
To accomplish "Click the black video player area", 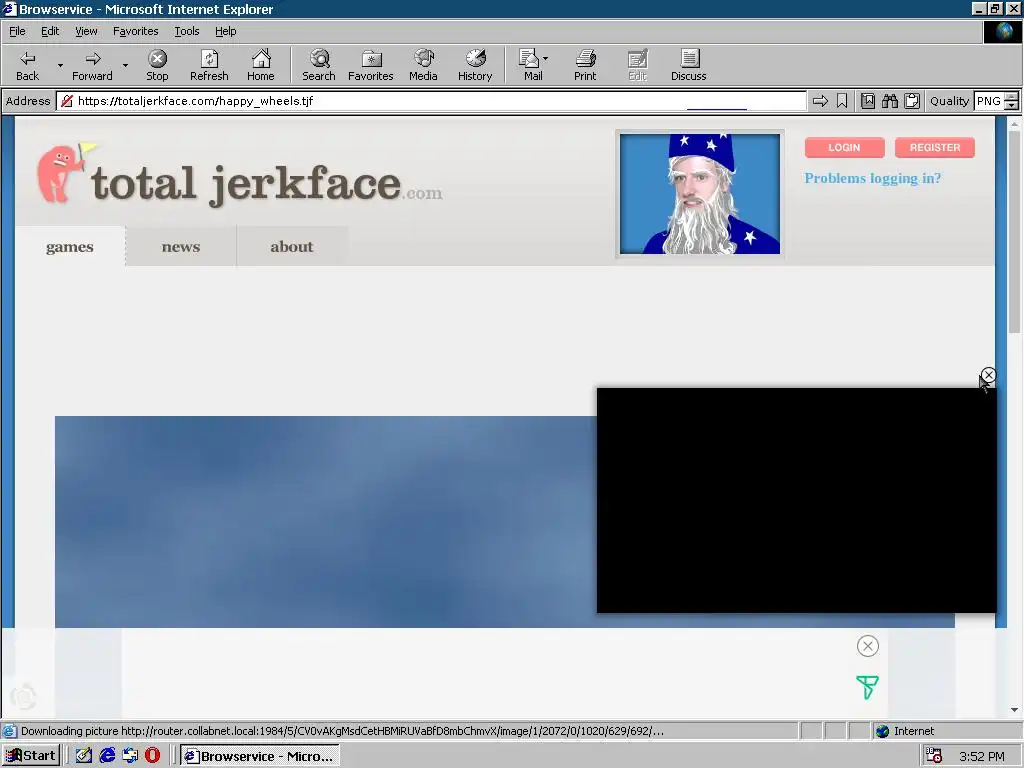I will (797, 500).
